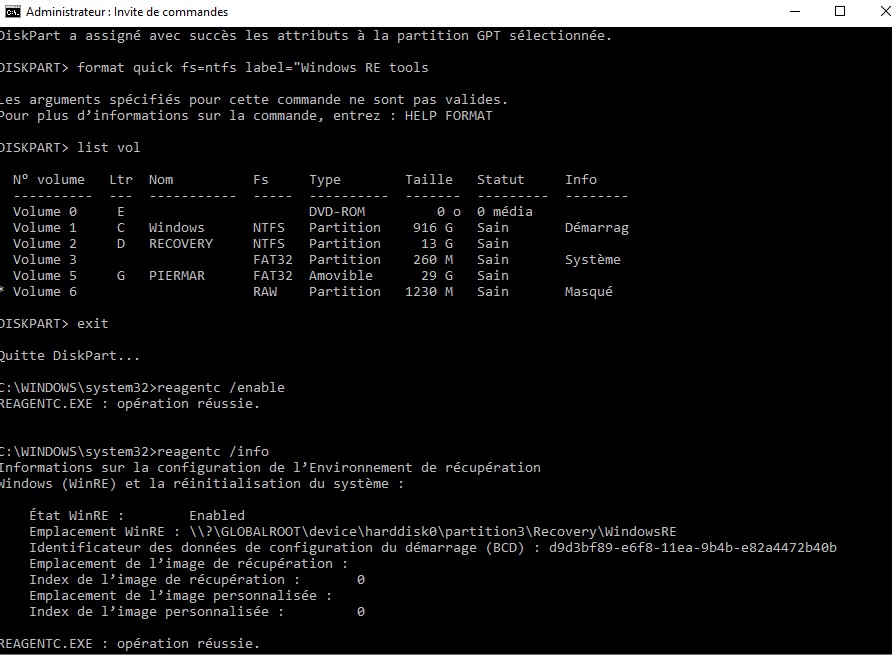This screenshot has height=655, width=892.
Task: Click the 'reagentc /enable' command
Action: [221, 387]
